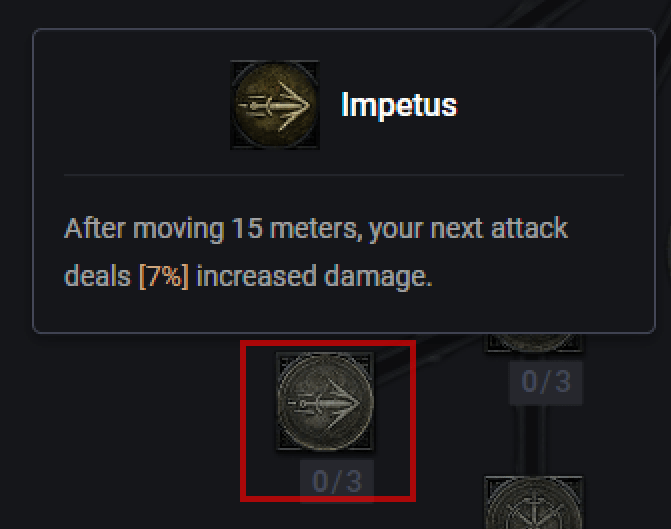Click the "your next attack" phrase
Image resolution: width=671 pixels, height=529 pixels.
(x=468, y=228)
